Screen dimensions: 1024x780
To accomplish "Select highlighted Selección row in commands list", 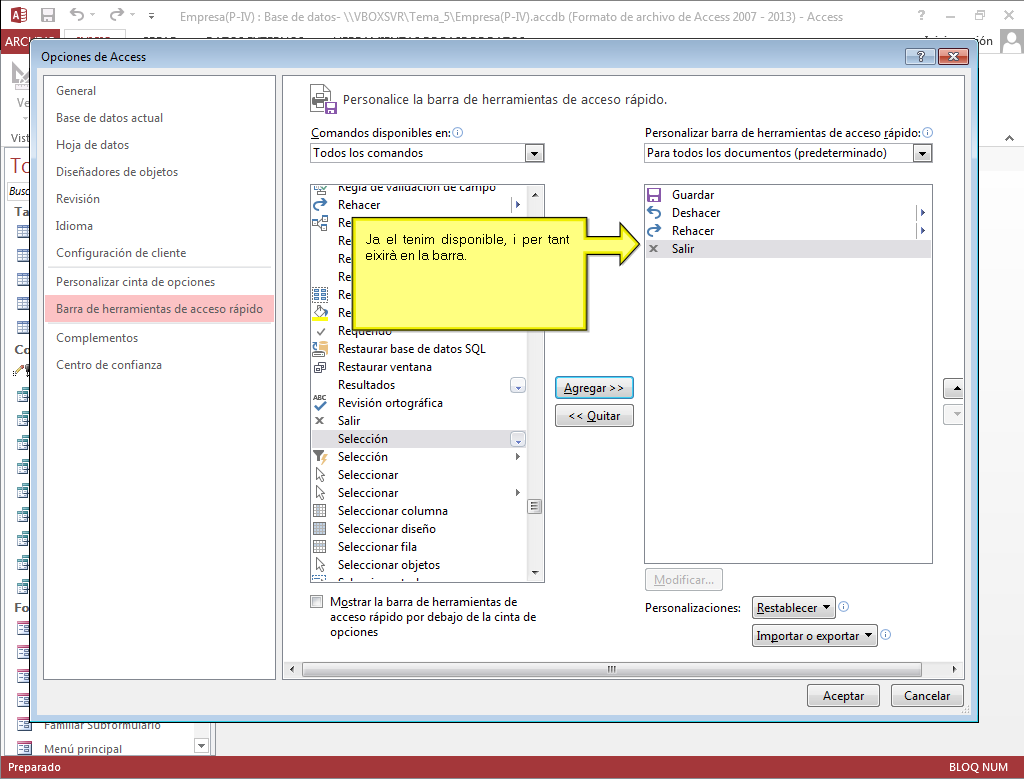I will 419,439.
